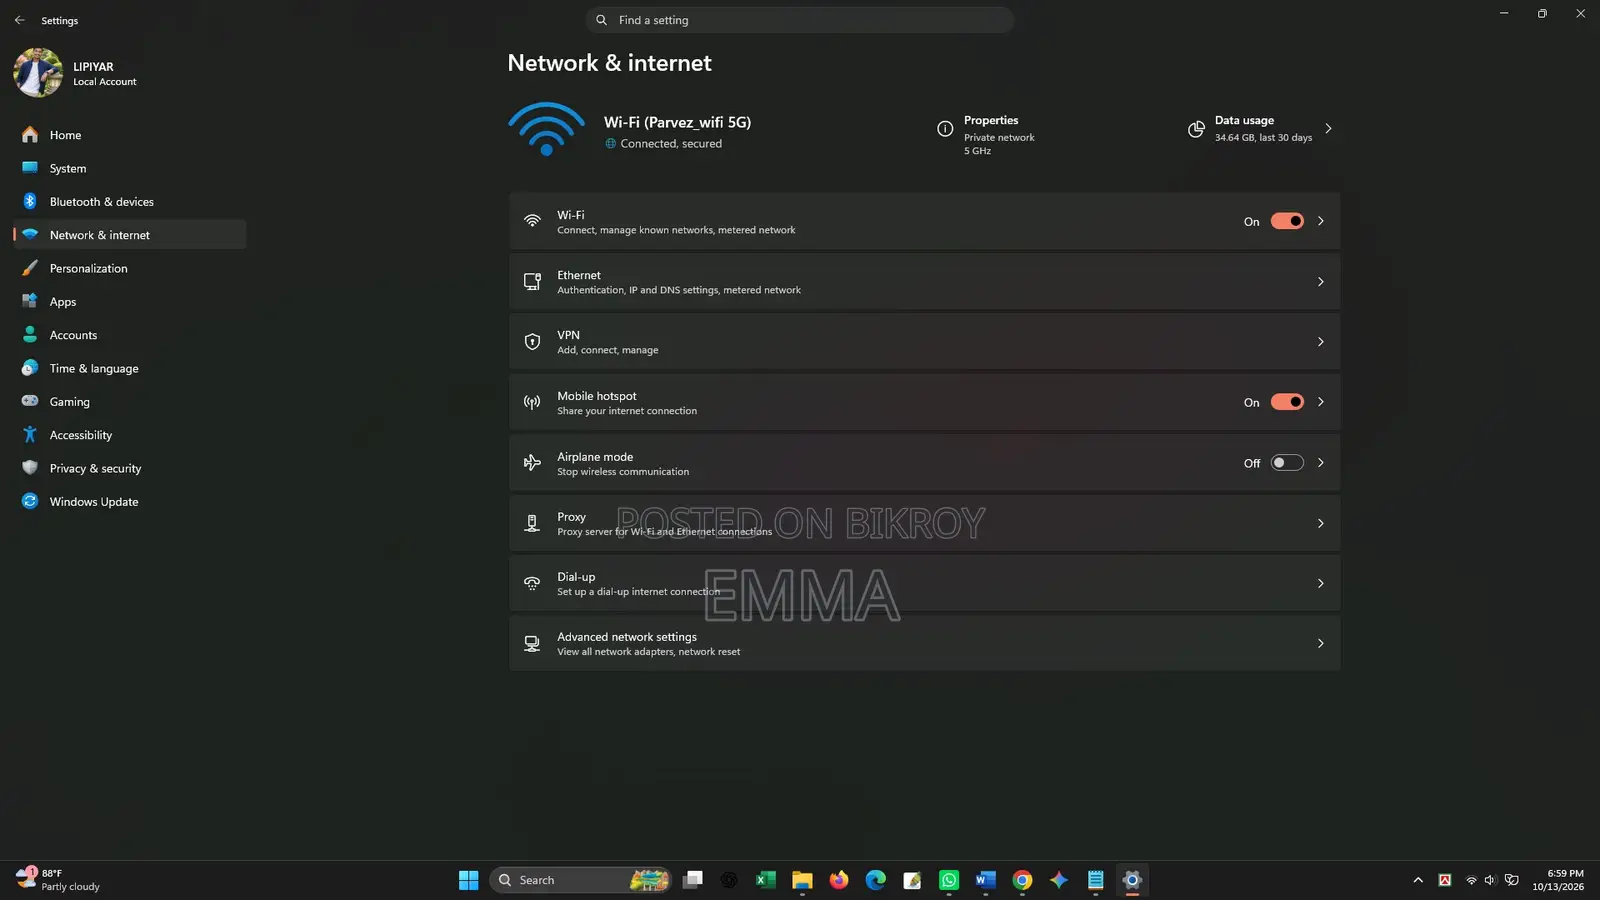1600x900 pixels.
Task: Open Google Chrome from the taskbar
Action: point(1022,880)
